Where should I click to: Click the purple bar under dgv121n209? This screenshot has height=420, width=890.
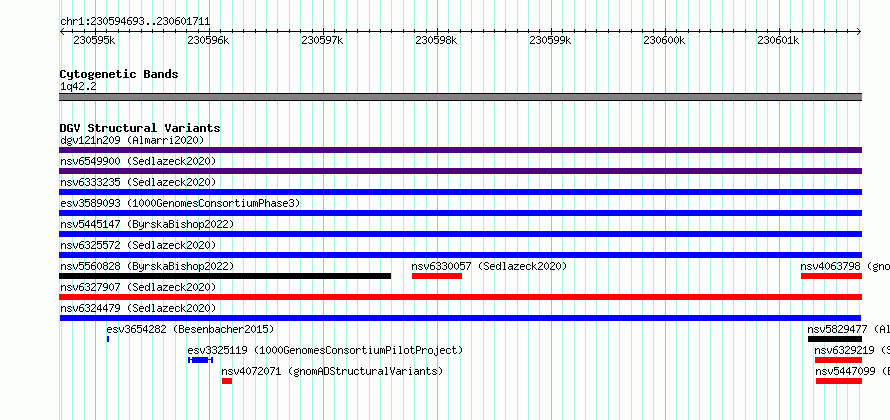click(461, 150)
